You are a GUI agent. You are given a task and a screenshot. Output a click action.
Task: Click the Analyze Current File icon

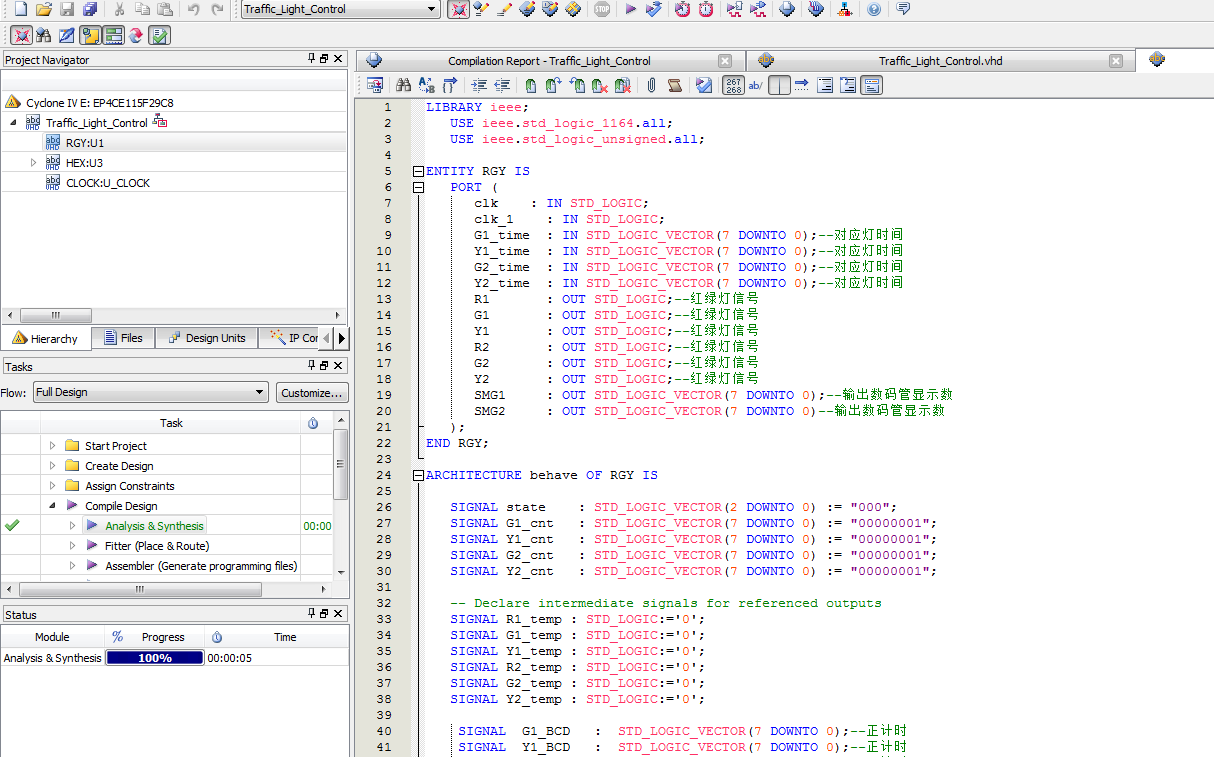pos(704,86)
